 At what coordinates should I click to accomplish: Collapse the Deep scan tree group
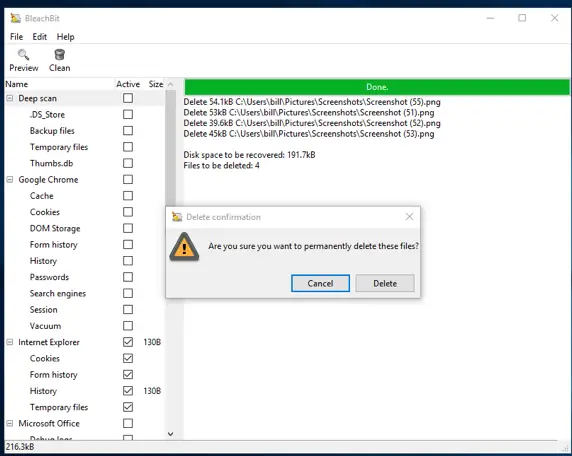[x=10, y=98]
